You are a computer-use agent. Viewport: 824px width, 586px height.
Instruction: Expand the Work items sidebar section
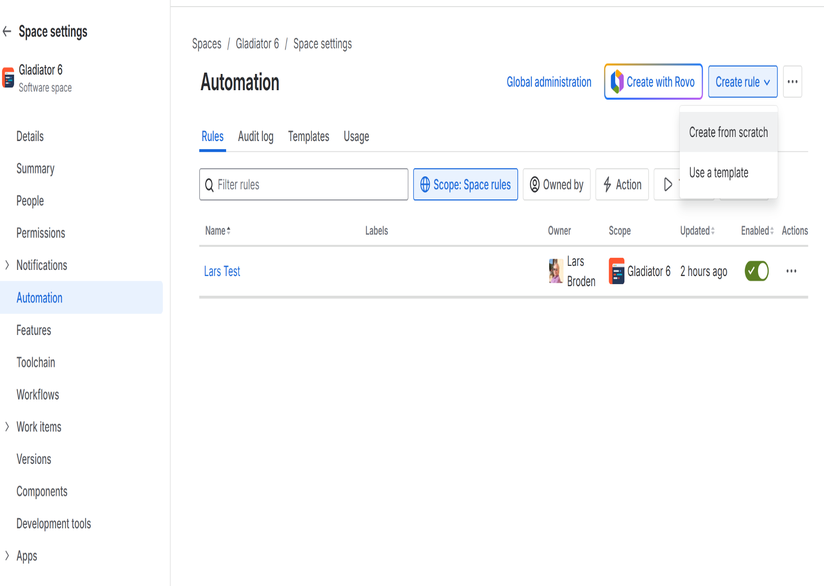pos(8,427)
